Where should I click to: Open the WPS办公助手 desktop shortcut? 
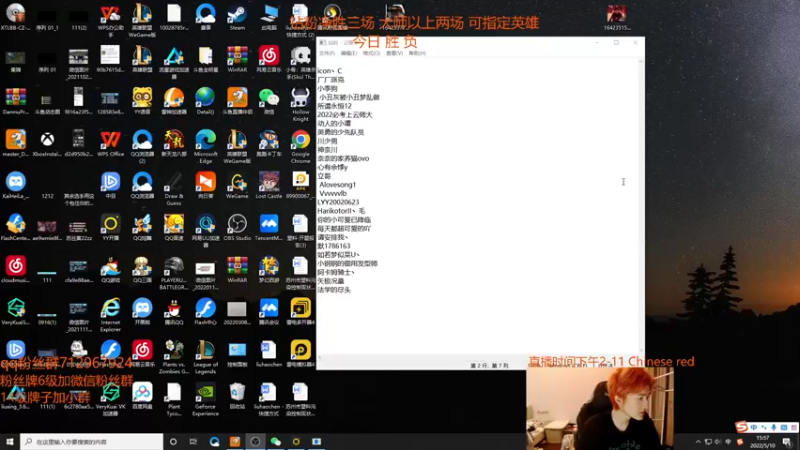tap(110, 20)
